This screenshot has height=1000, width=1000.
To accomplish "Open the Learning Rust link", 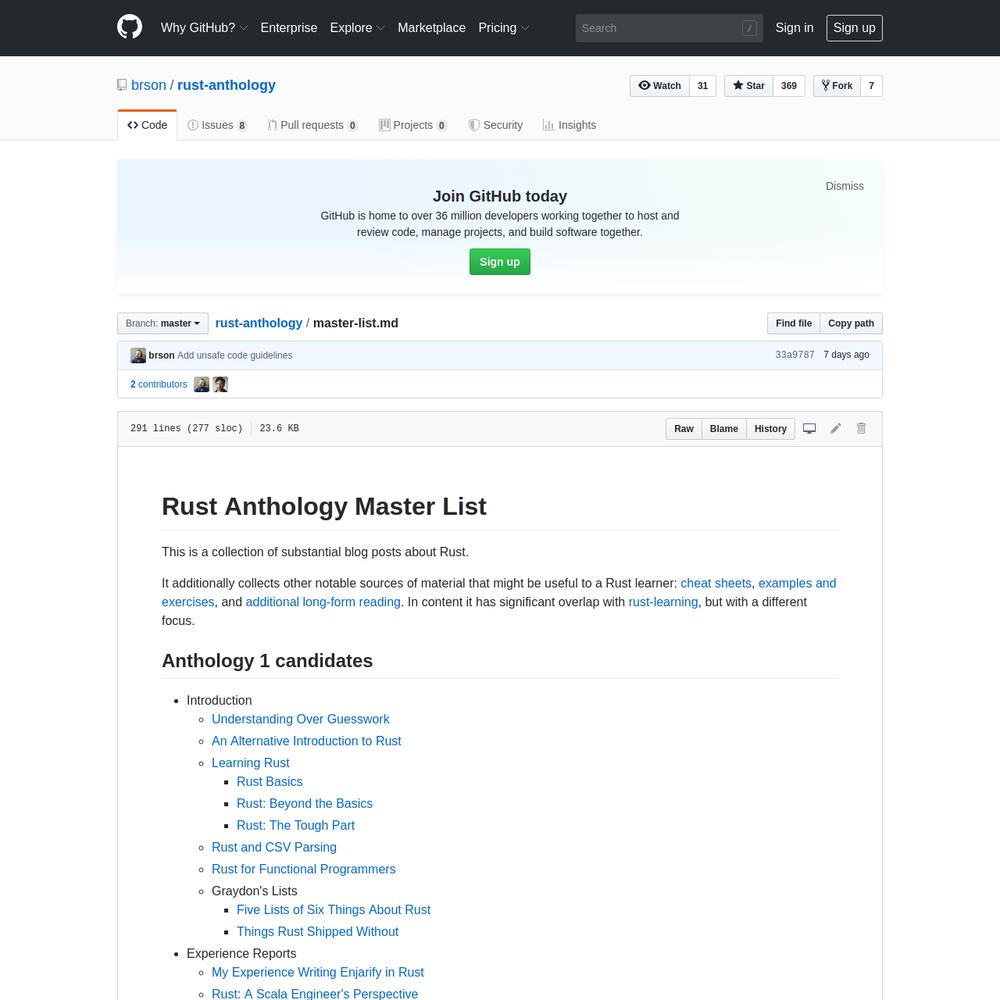I will coord(251,763).
